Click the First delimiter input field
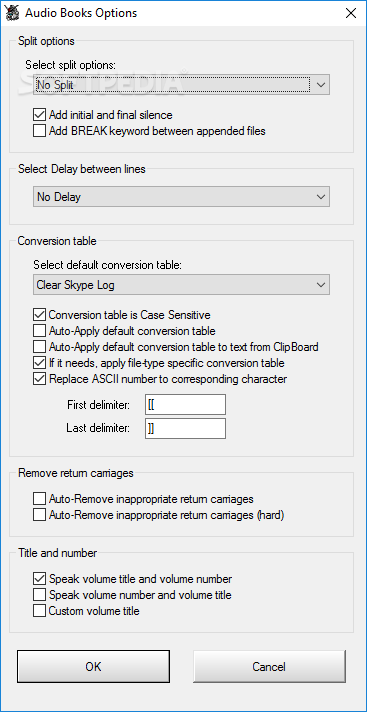Image resolution: width=367 pixels, height=712 pixels. [x=185, y=405]
